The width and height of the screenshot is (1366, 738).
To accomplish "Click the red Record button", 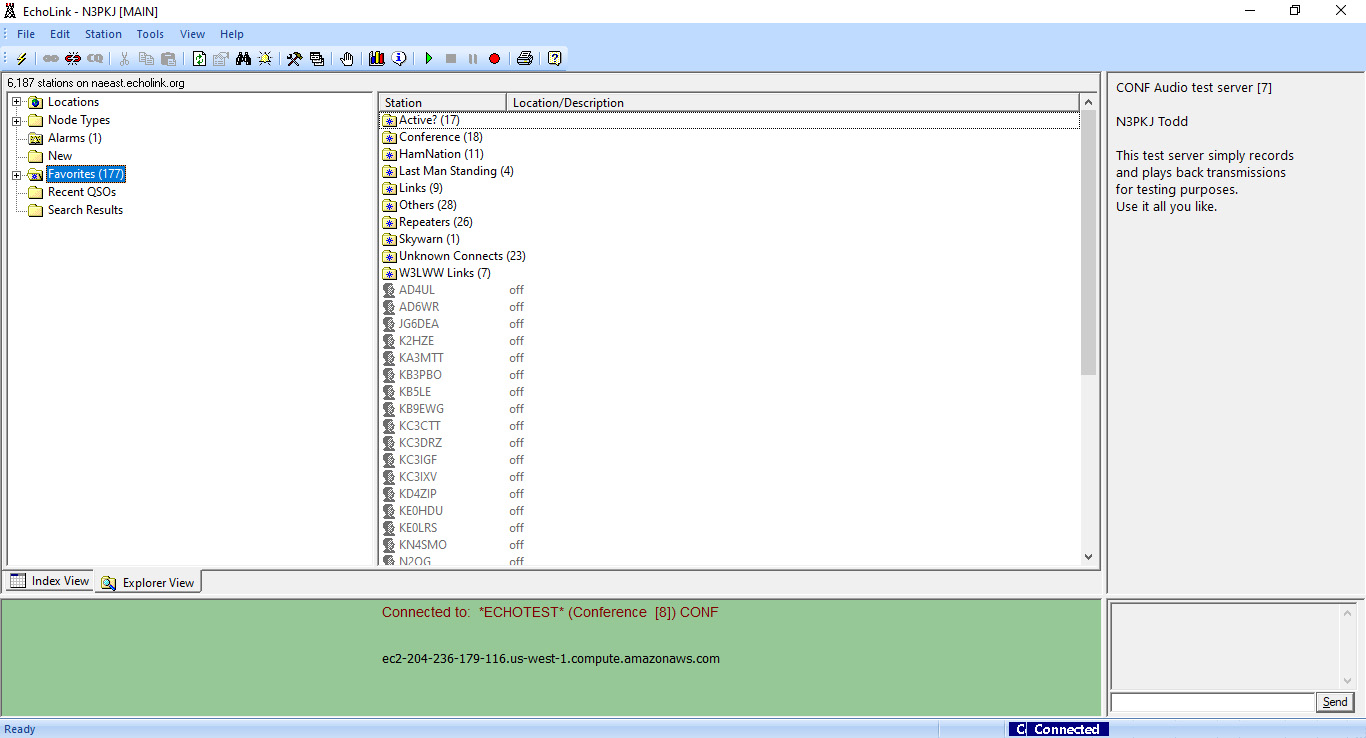I will [x=494, y=59].
